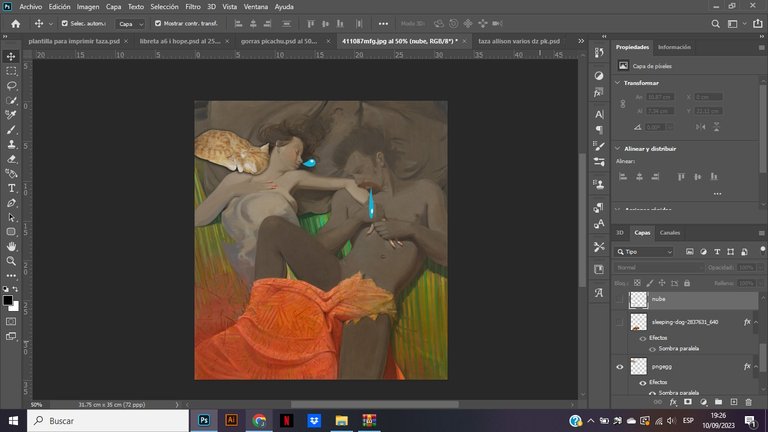Collapse effects of sleeping-dog layer
Image resolution: width=768 pixels, height=432 pixels.
pos(756,322)
